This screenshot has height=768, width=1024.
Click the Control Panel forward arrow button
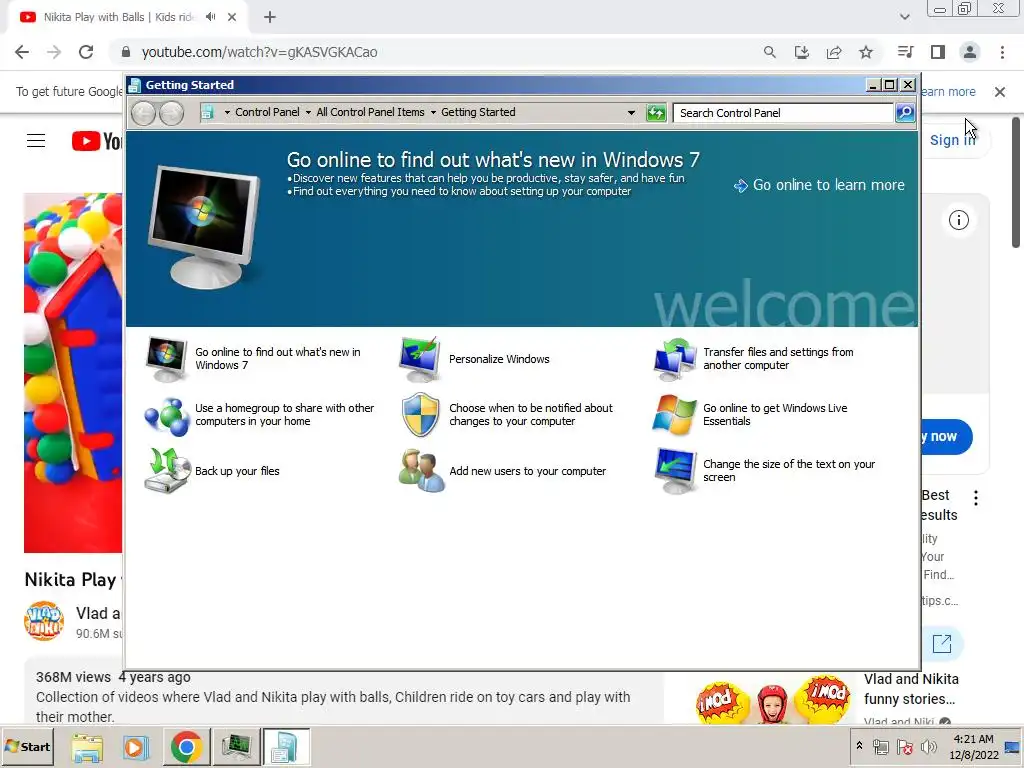coord(172,114)
